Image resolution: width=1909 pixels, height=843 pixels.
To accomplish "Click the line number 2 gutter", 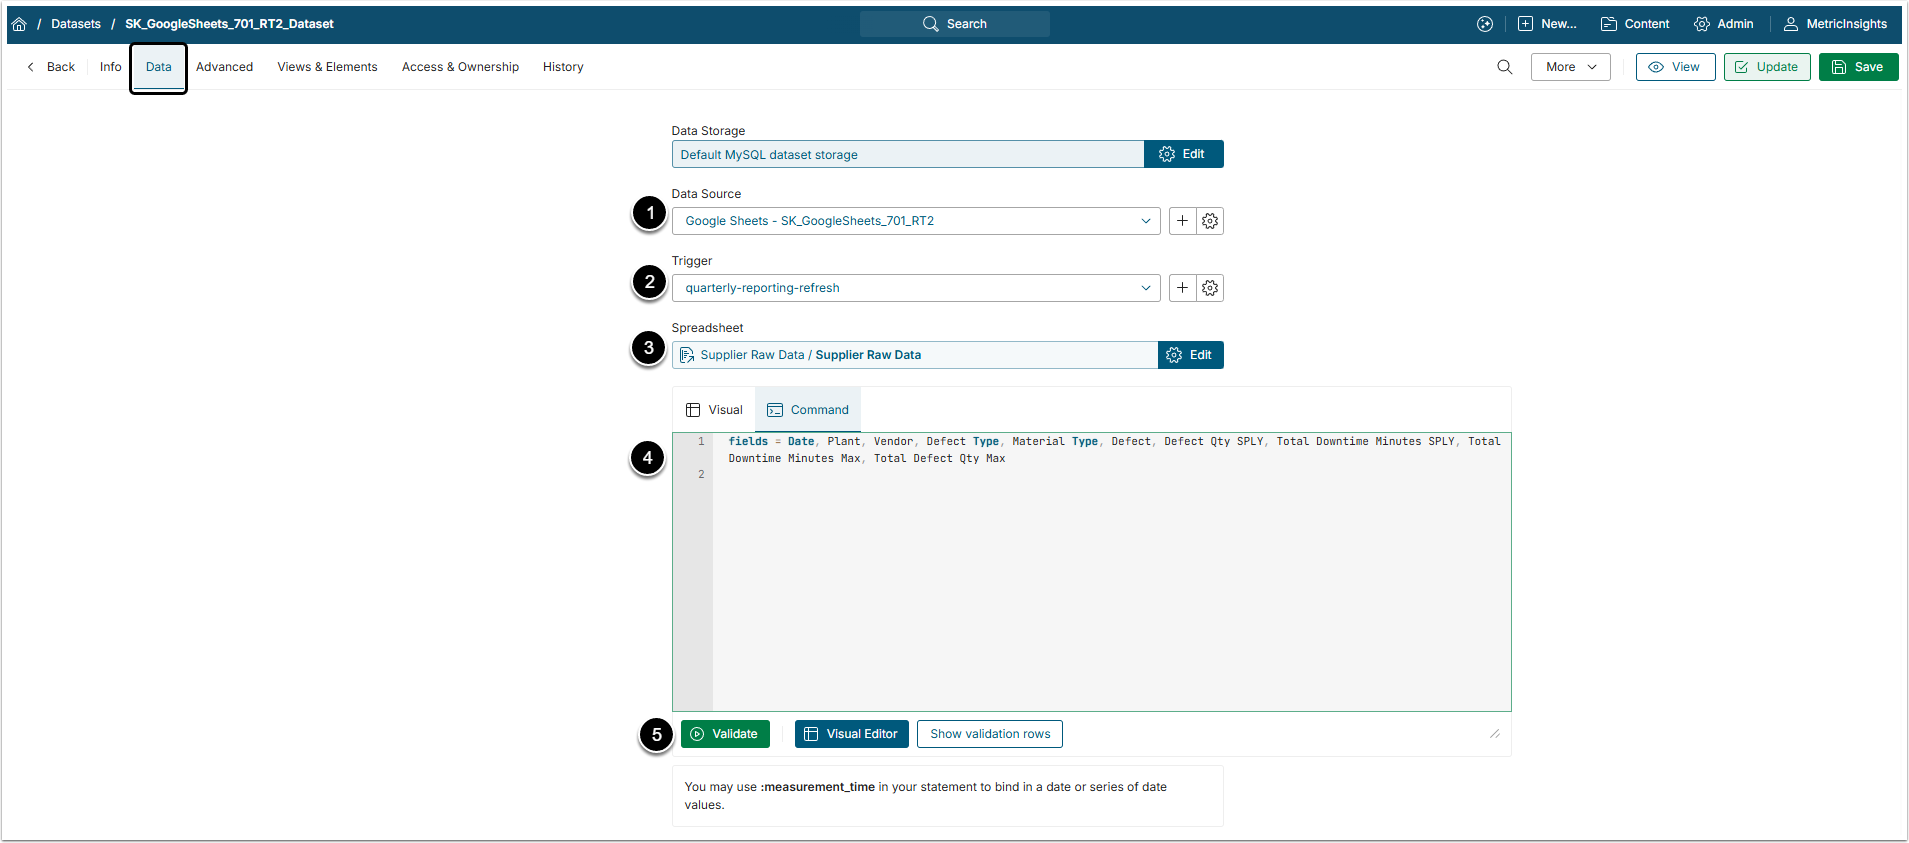I will [x=701, y=474].
